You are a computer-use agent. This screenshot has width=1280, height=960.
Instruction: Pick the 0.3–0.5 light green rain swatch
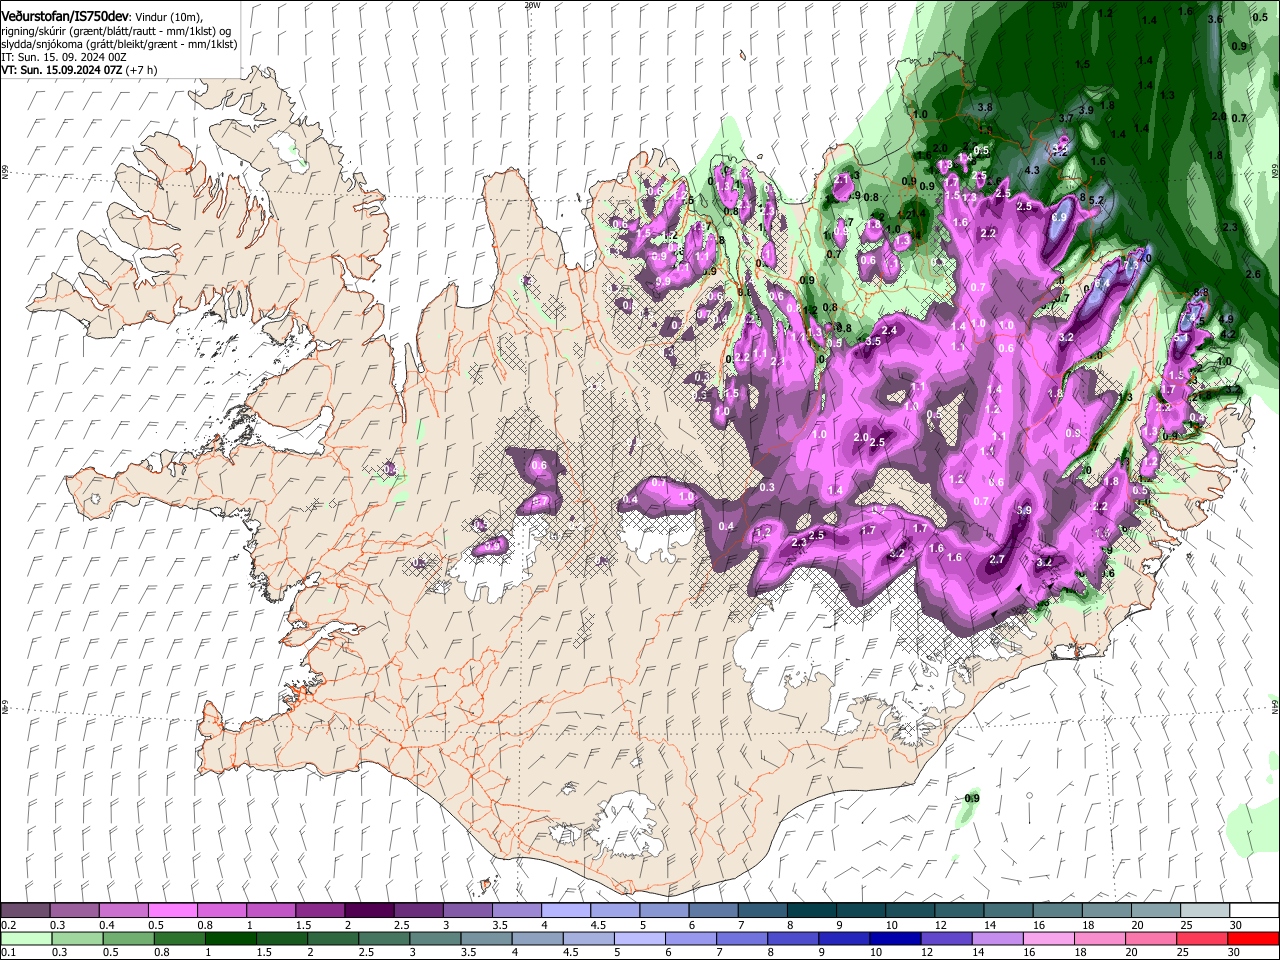point(78,939)
